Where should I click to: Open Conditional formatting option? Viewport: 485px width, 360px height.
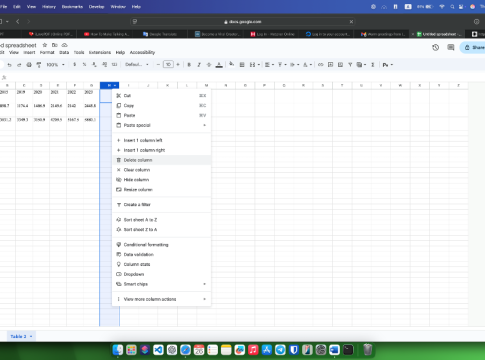point(161,244)
